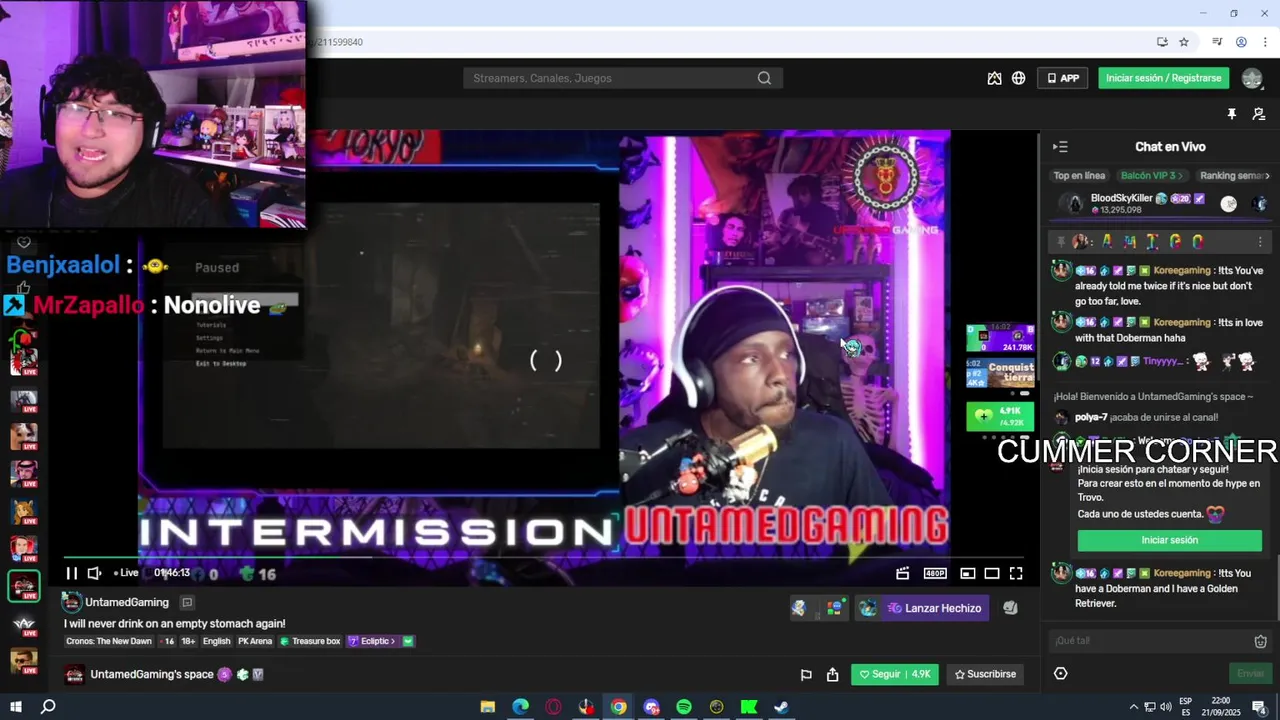Image resolution: width=1280 pixels, height=720 pixels.
Task: Toggle theater mode in video player
Action: 992,573
